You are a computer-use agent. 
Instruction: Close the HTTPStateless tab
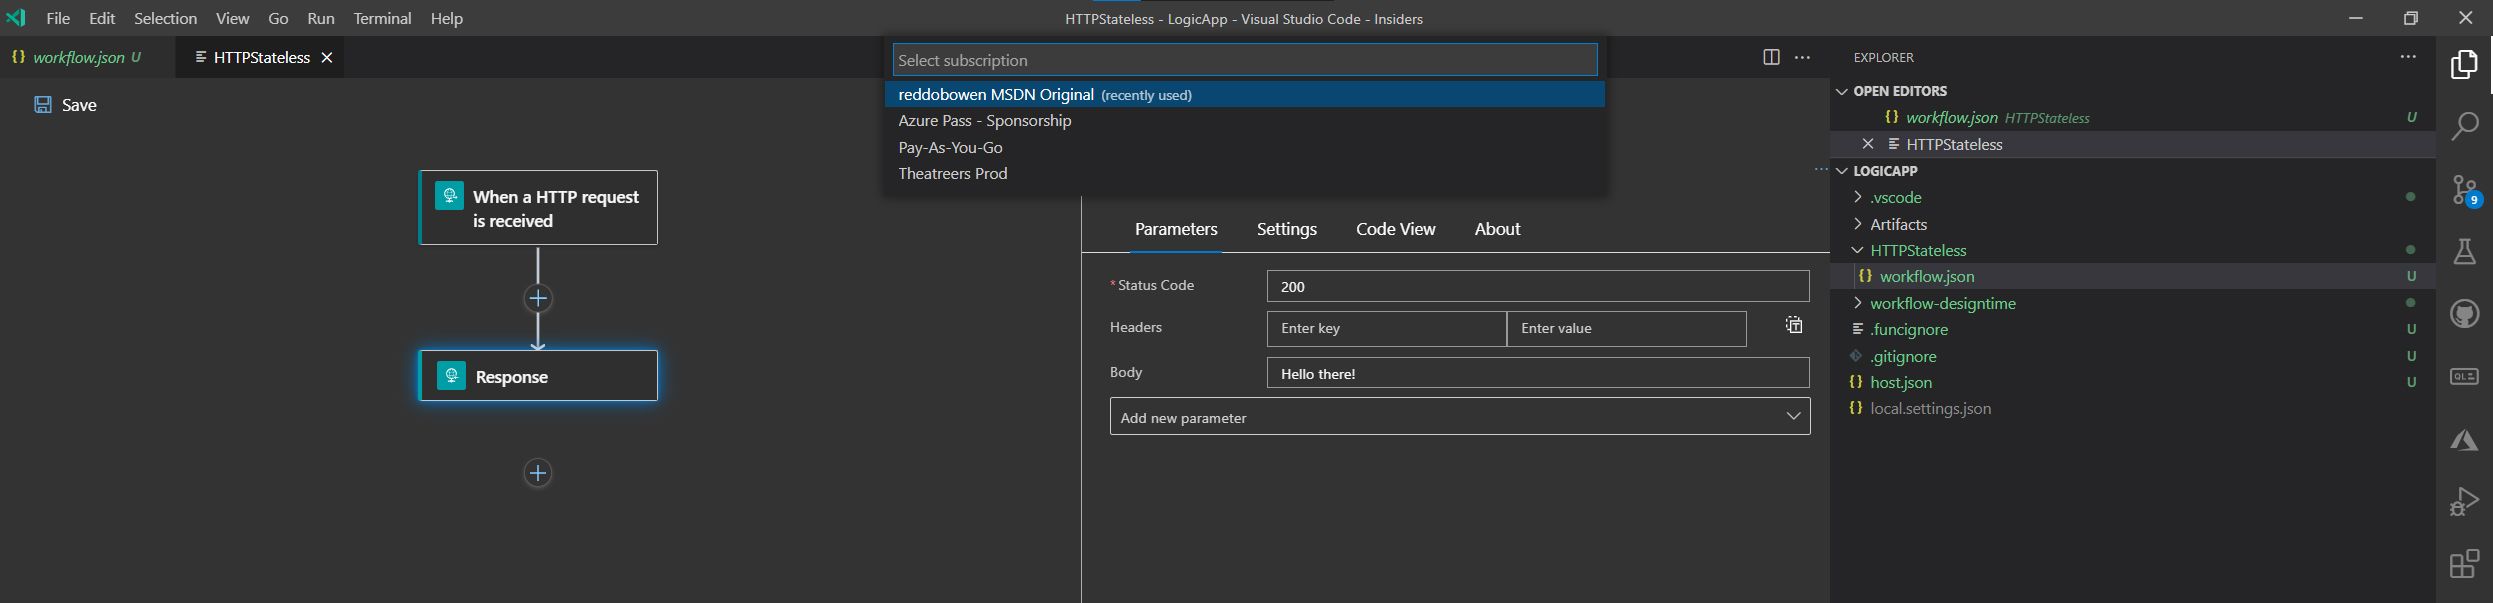(x=326, y=58)
